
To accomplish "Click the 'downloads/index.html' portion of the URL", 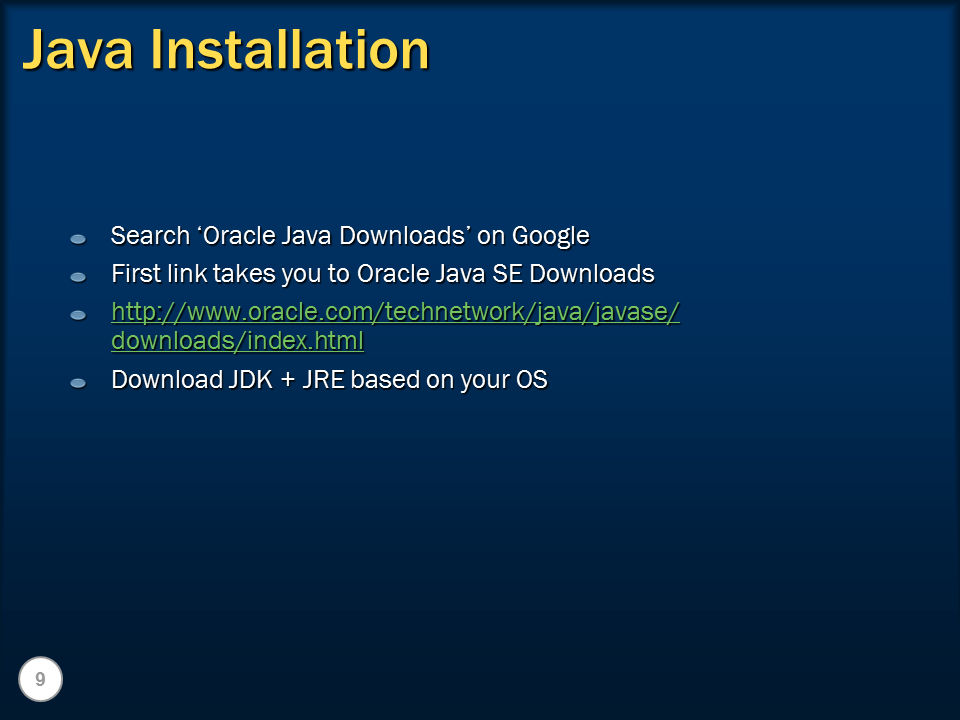I will coord(237,341).
